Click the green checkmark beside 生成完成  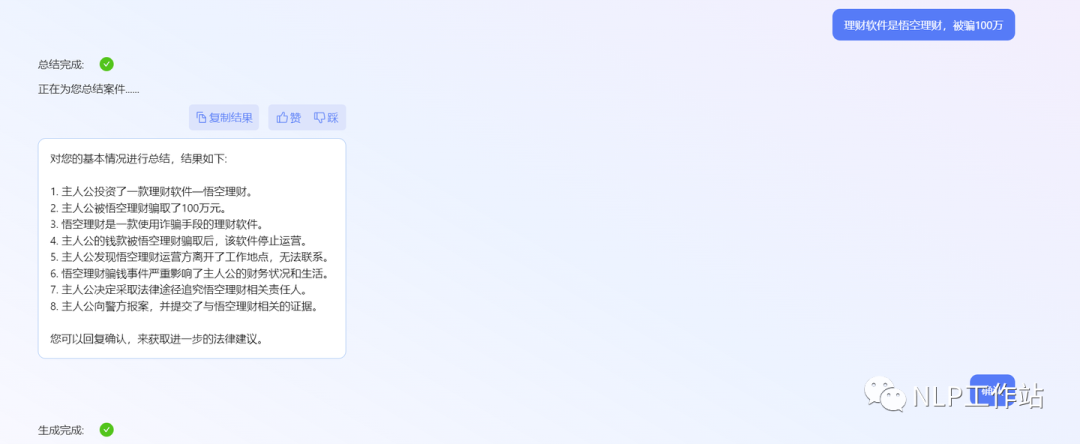click(106, 430)
